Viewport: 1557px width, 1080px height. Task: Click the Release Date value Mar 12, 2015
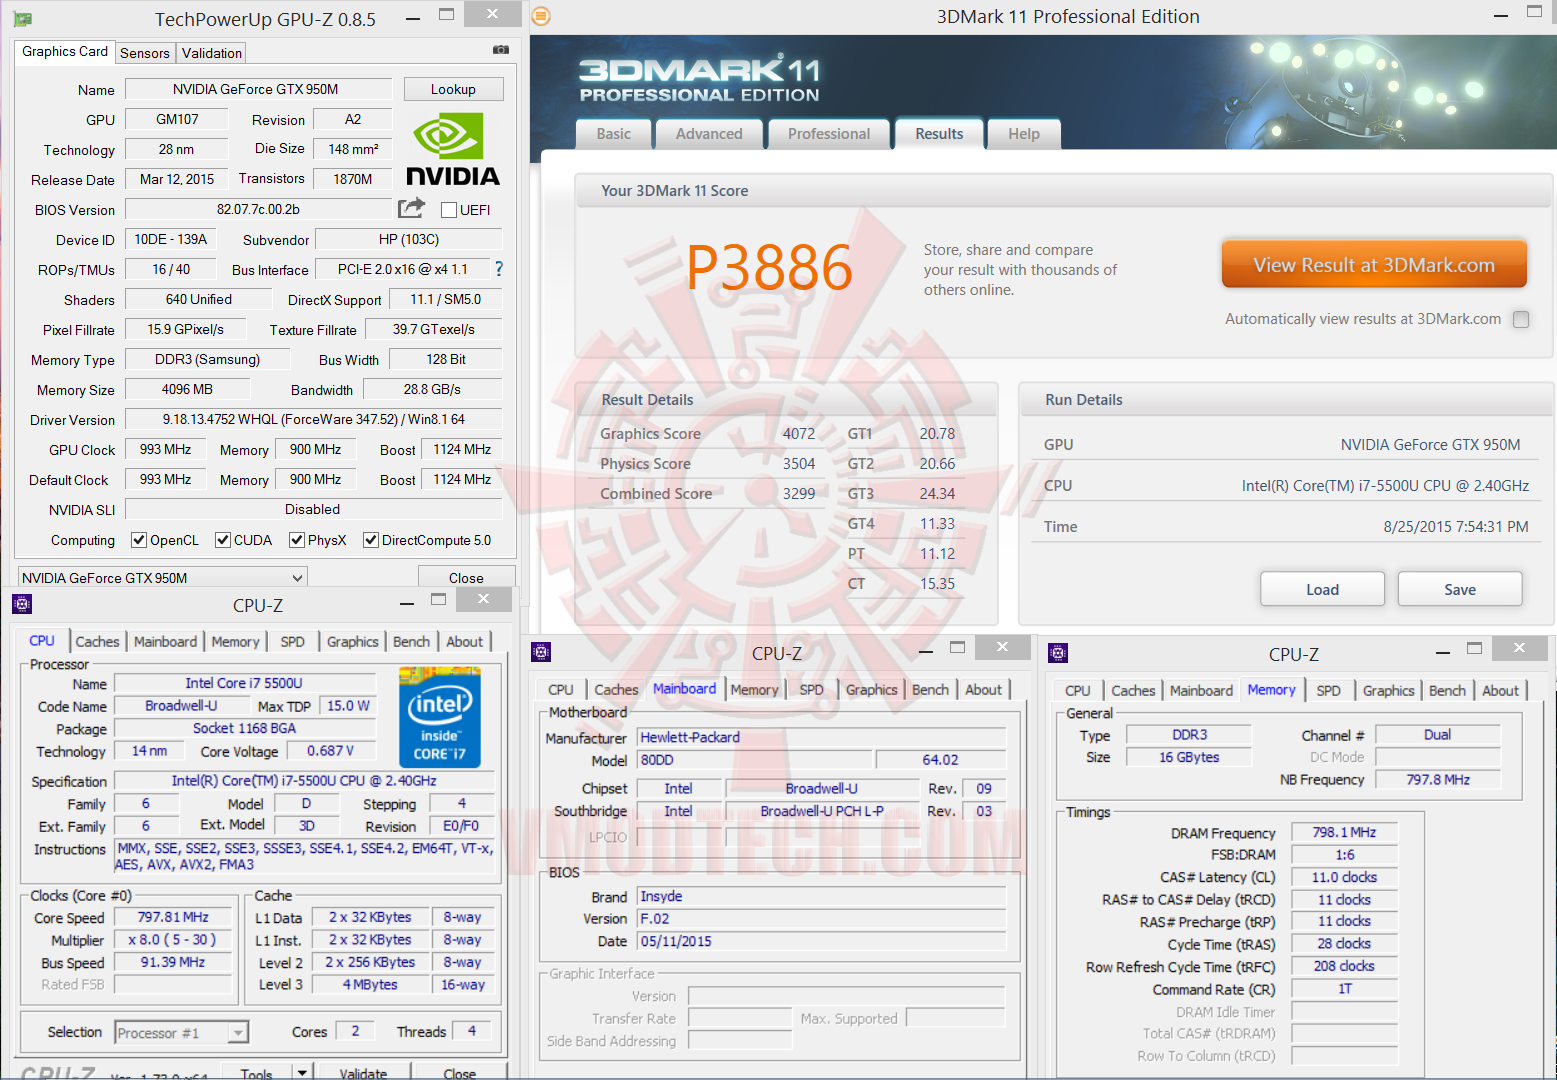tap(177, 179)
